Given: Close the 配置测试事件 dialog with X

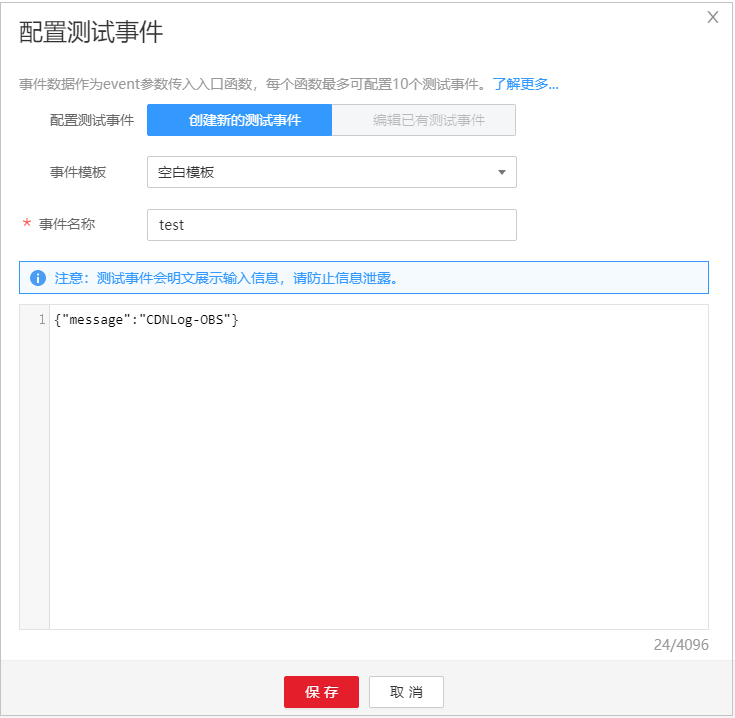Looking at the screenshot, I should (712, 17).
